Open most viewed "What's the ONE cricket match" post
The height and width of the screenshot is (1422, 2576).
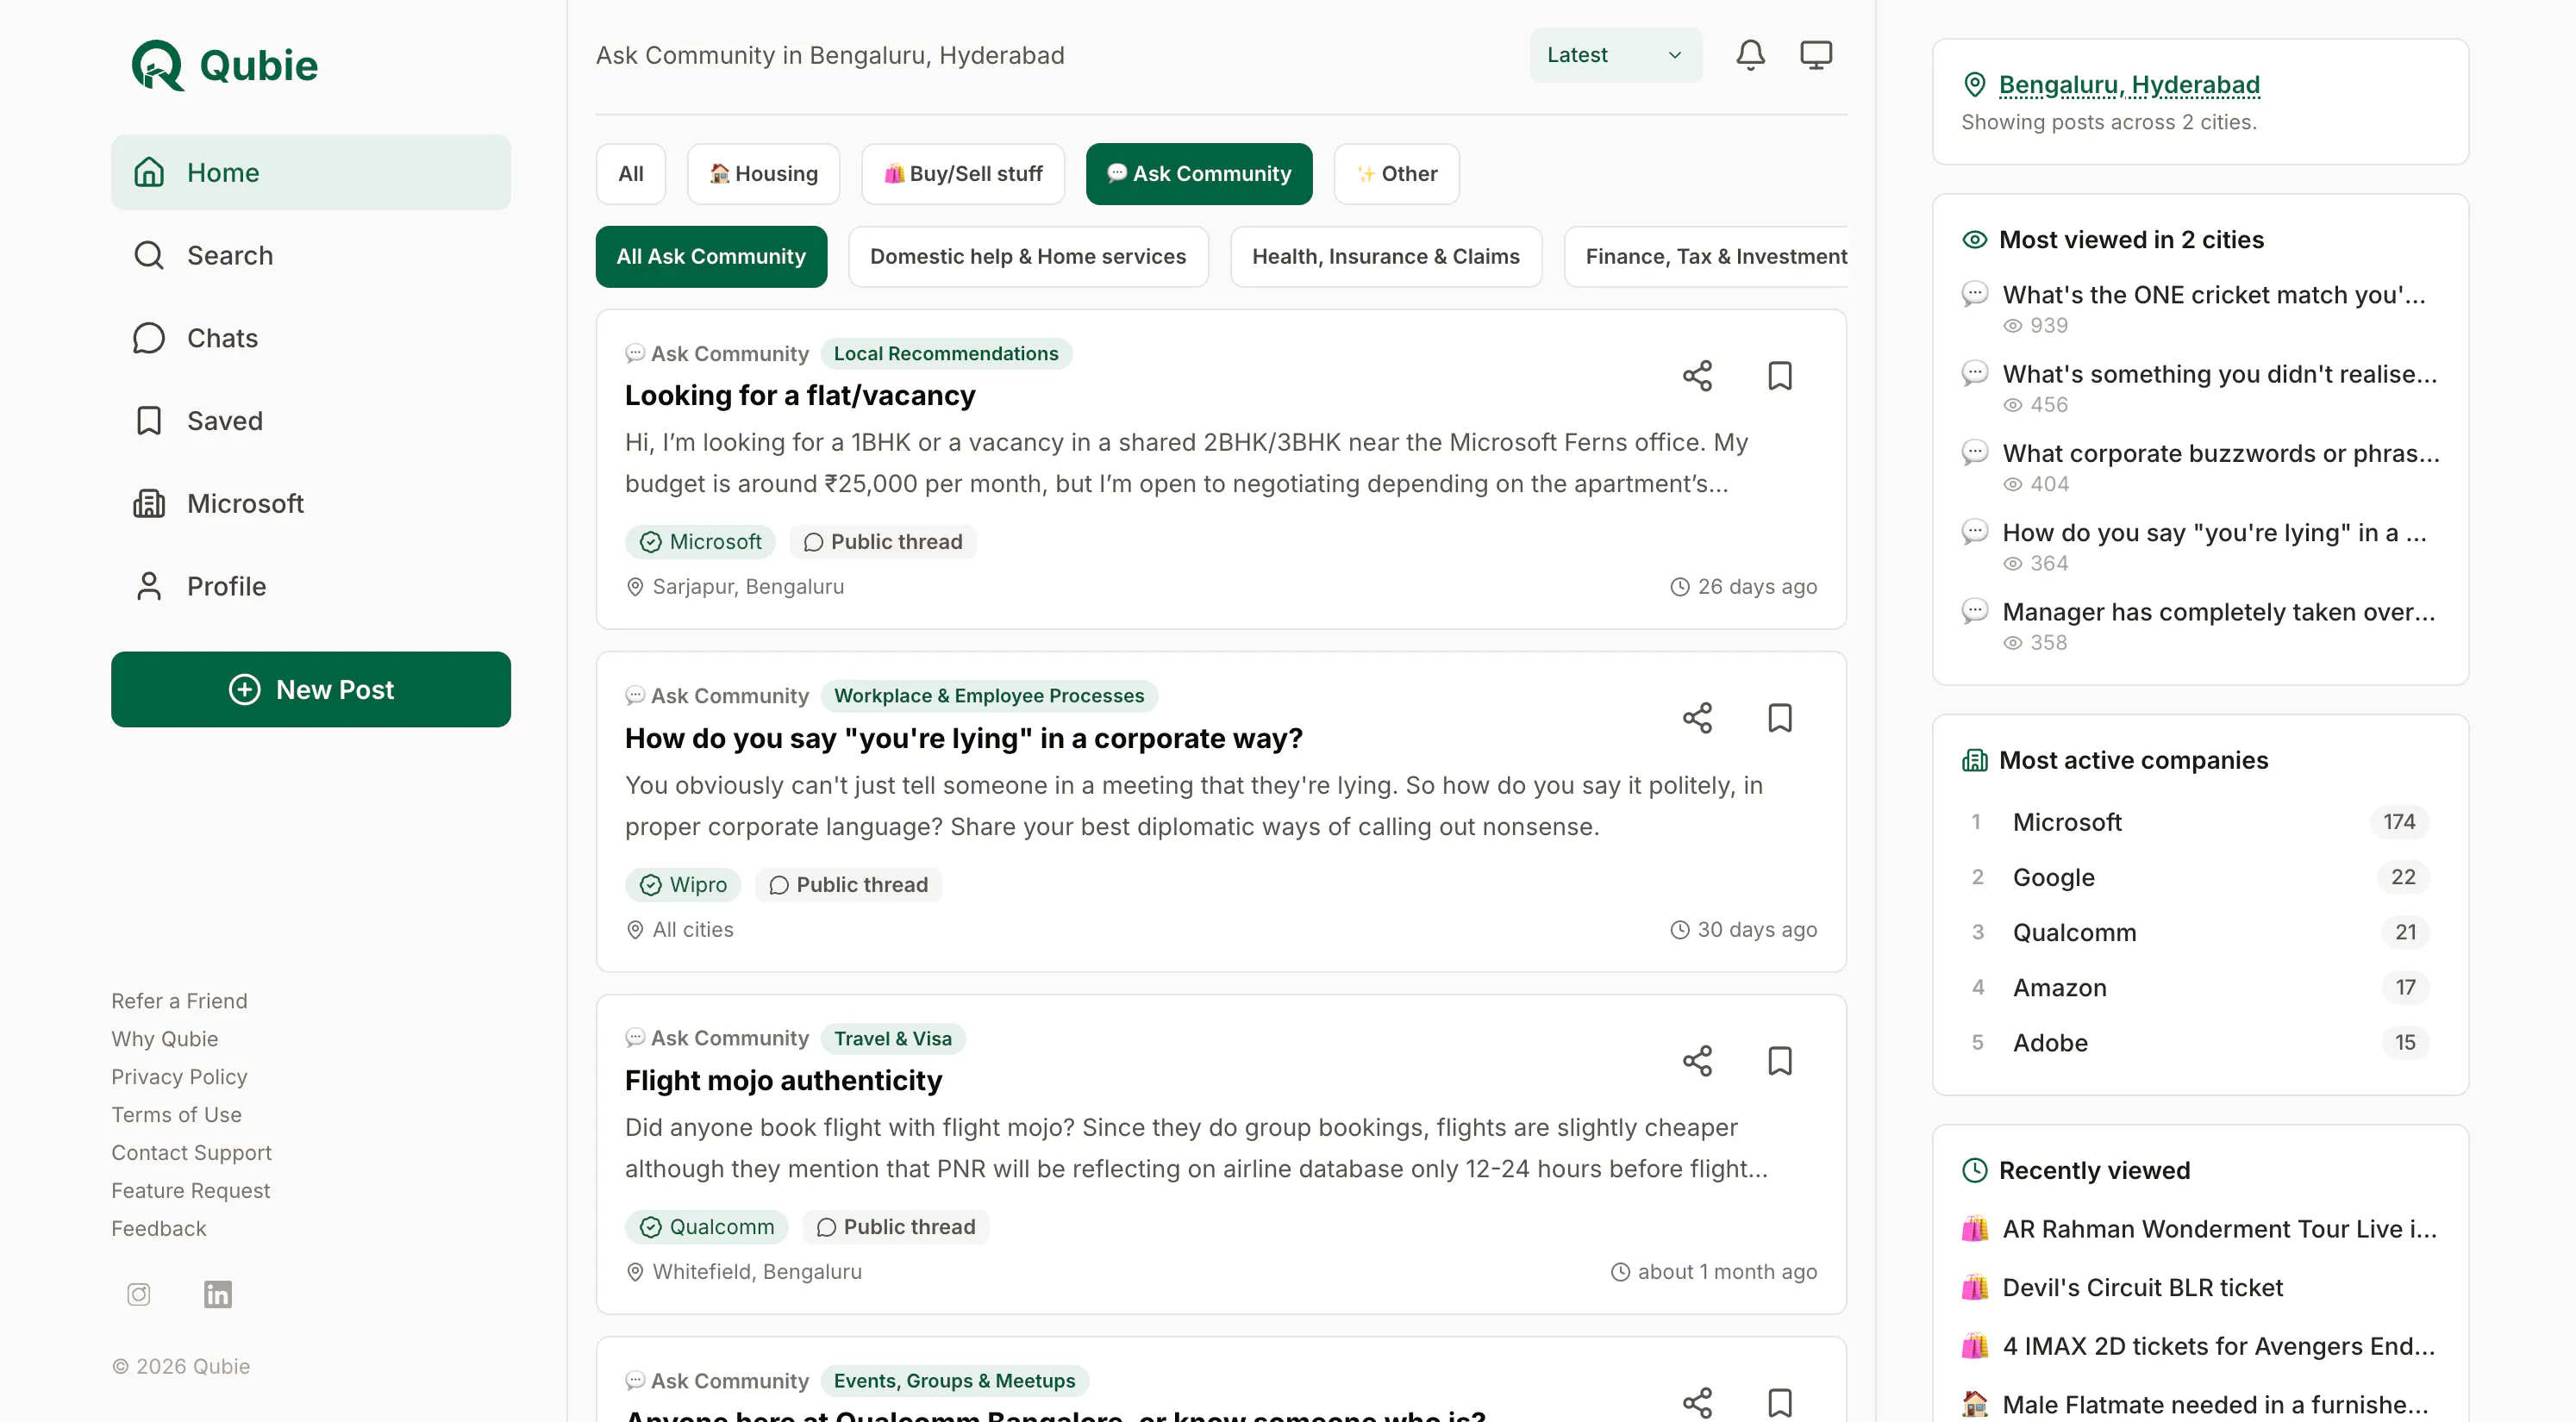tap(2213, 295)
